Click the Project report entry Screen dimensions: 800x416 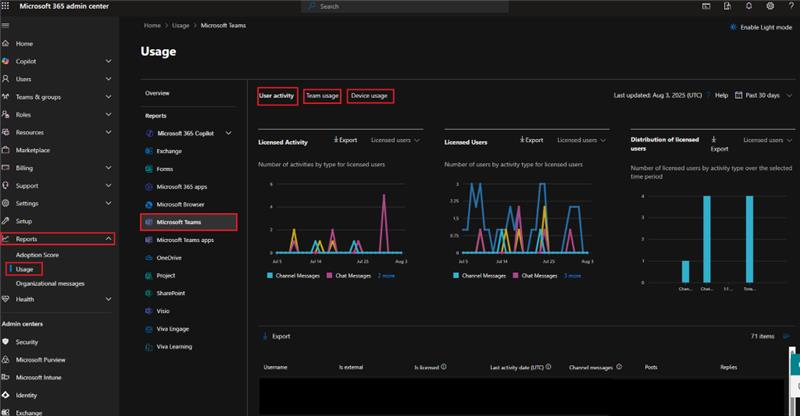click(x=166, y=275)
